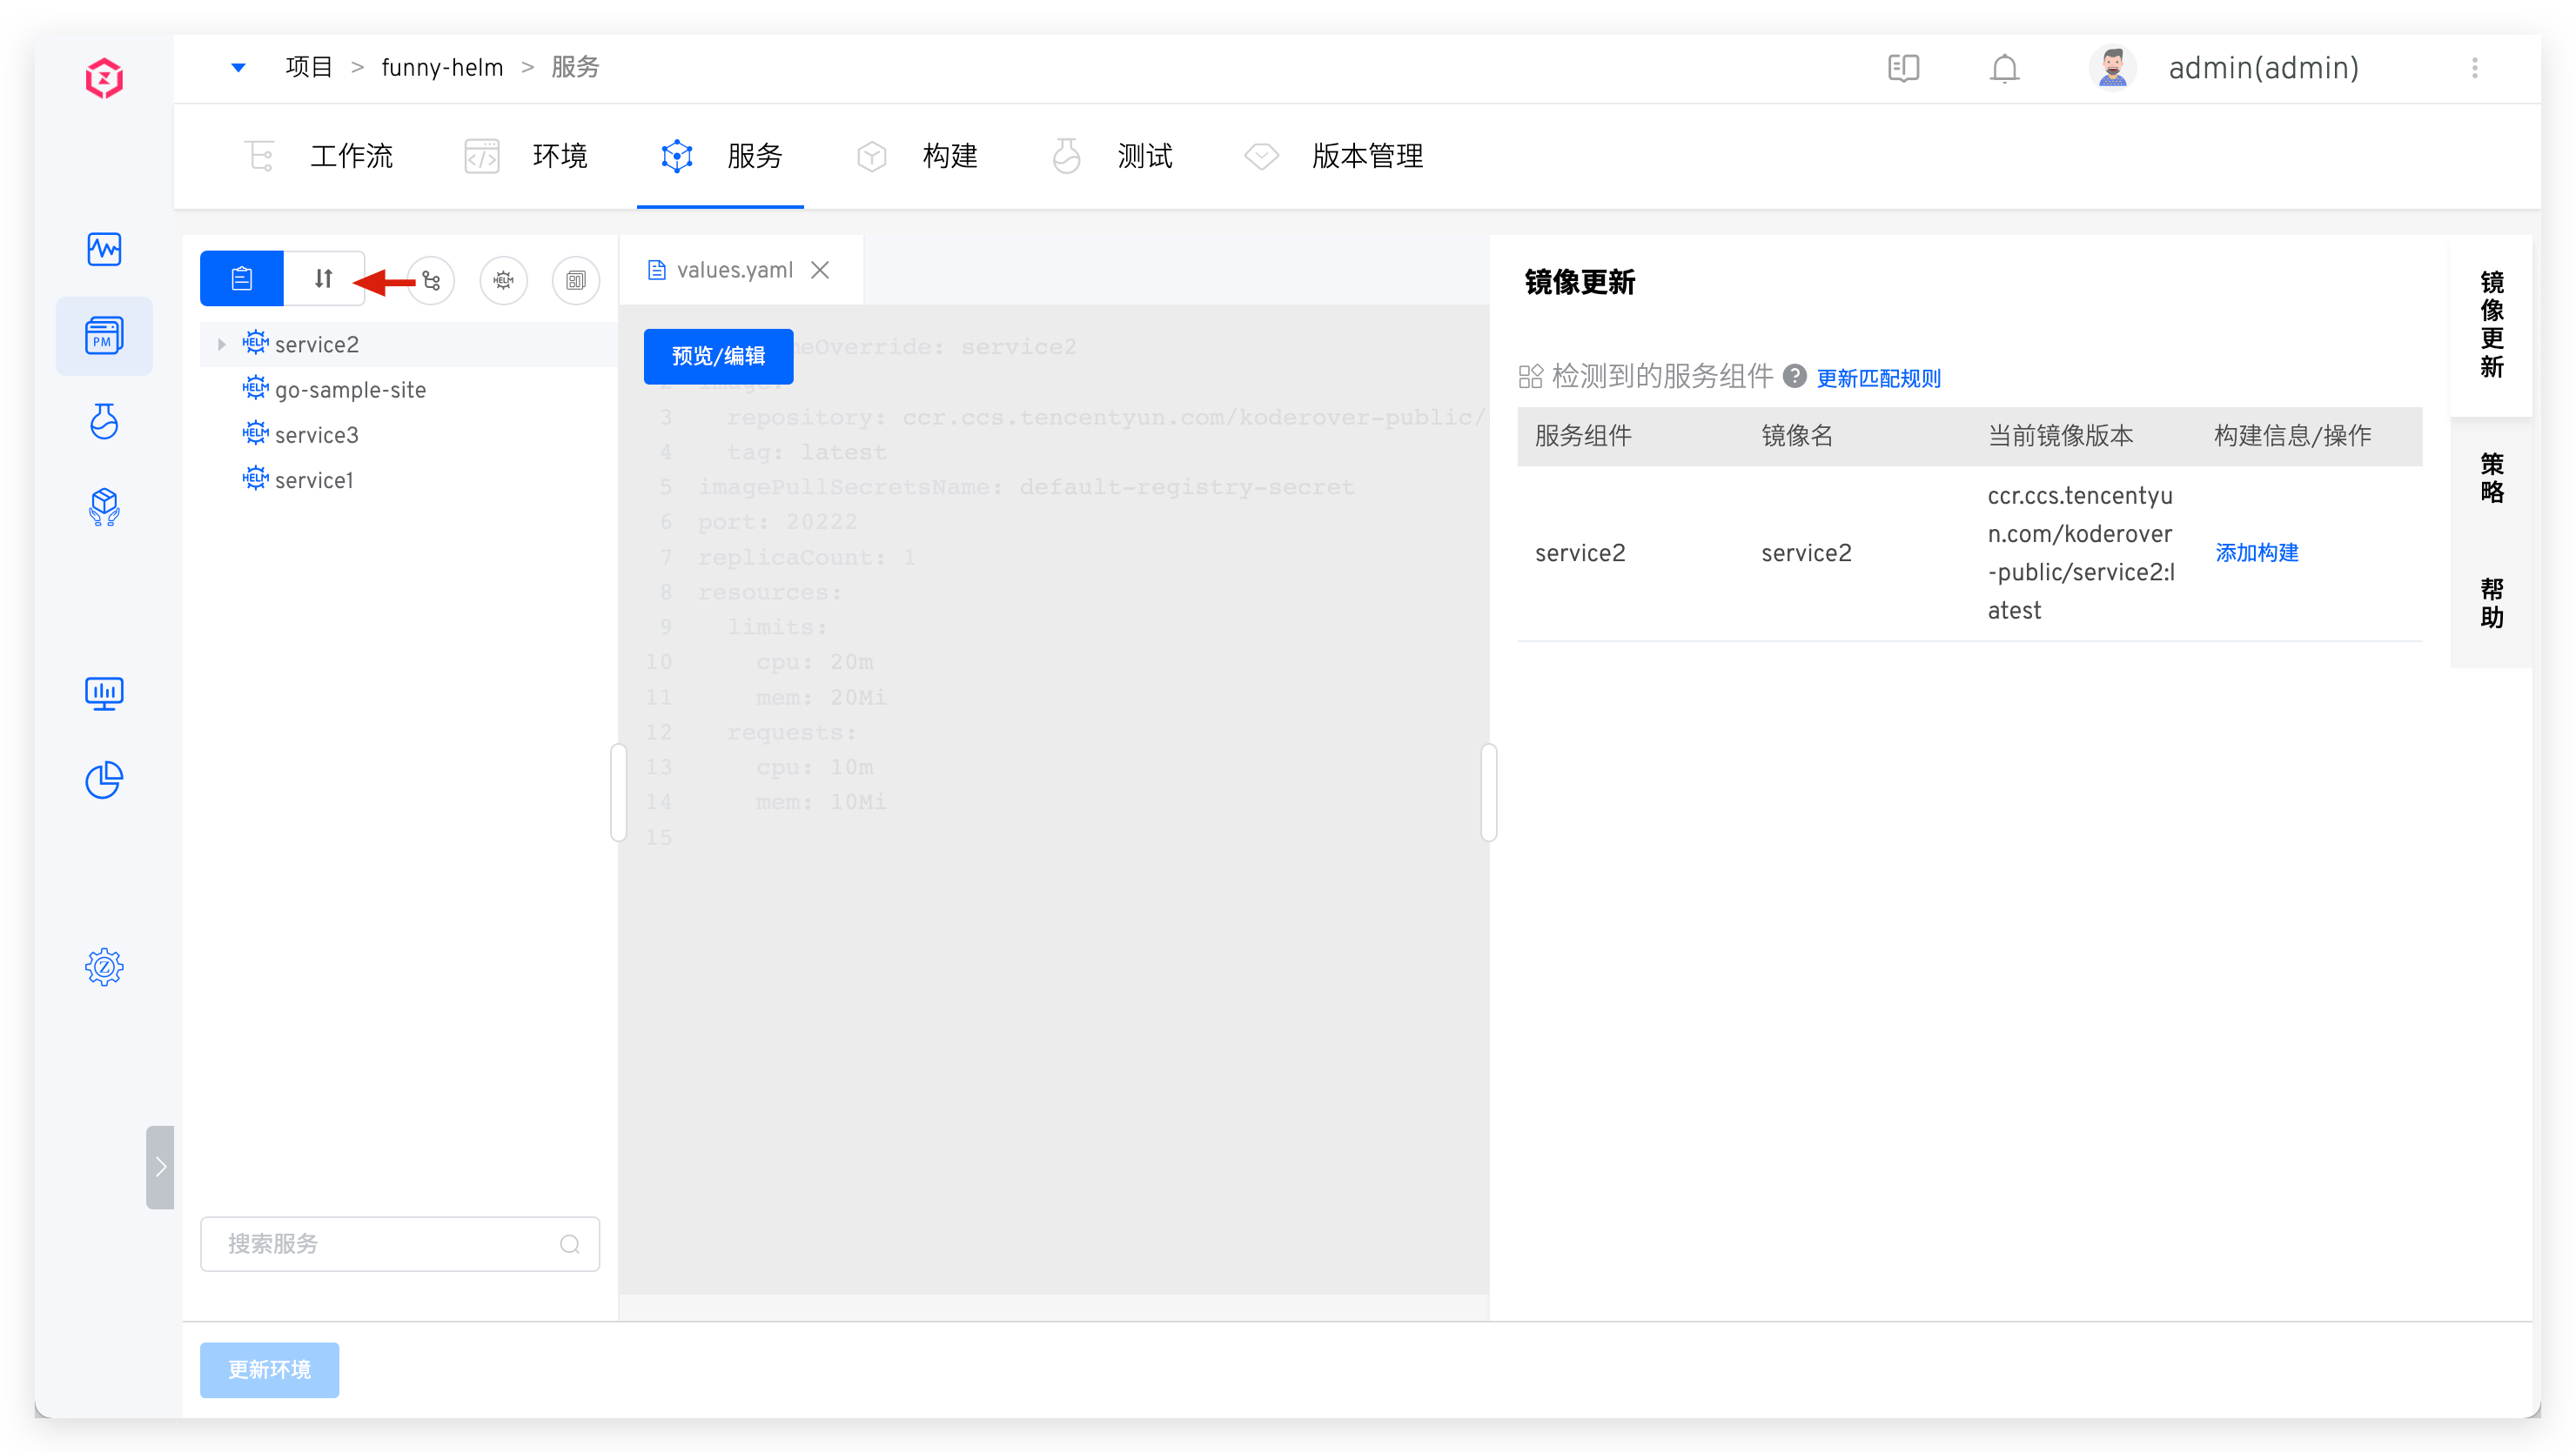Click the Helm chart circular icon above service list
Image resolution: width=2576 pixels, height=1453 pixels.
tap(504, 280)
